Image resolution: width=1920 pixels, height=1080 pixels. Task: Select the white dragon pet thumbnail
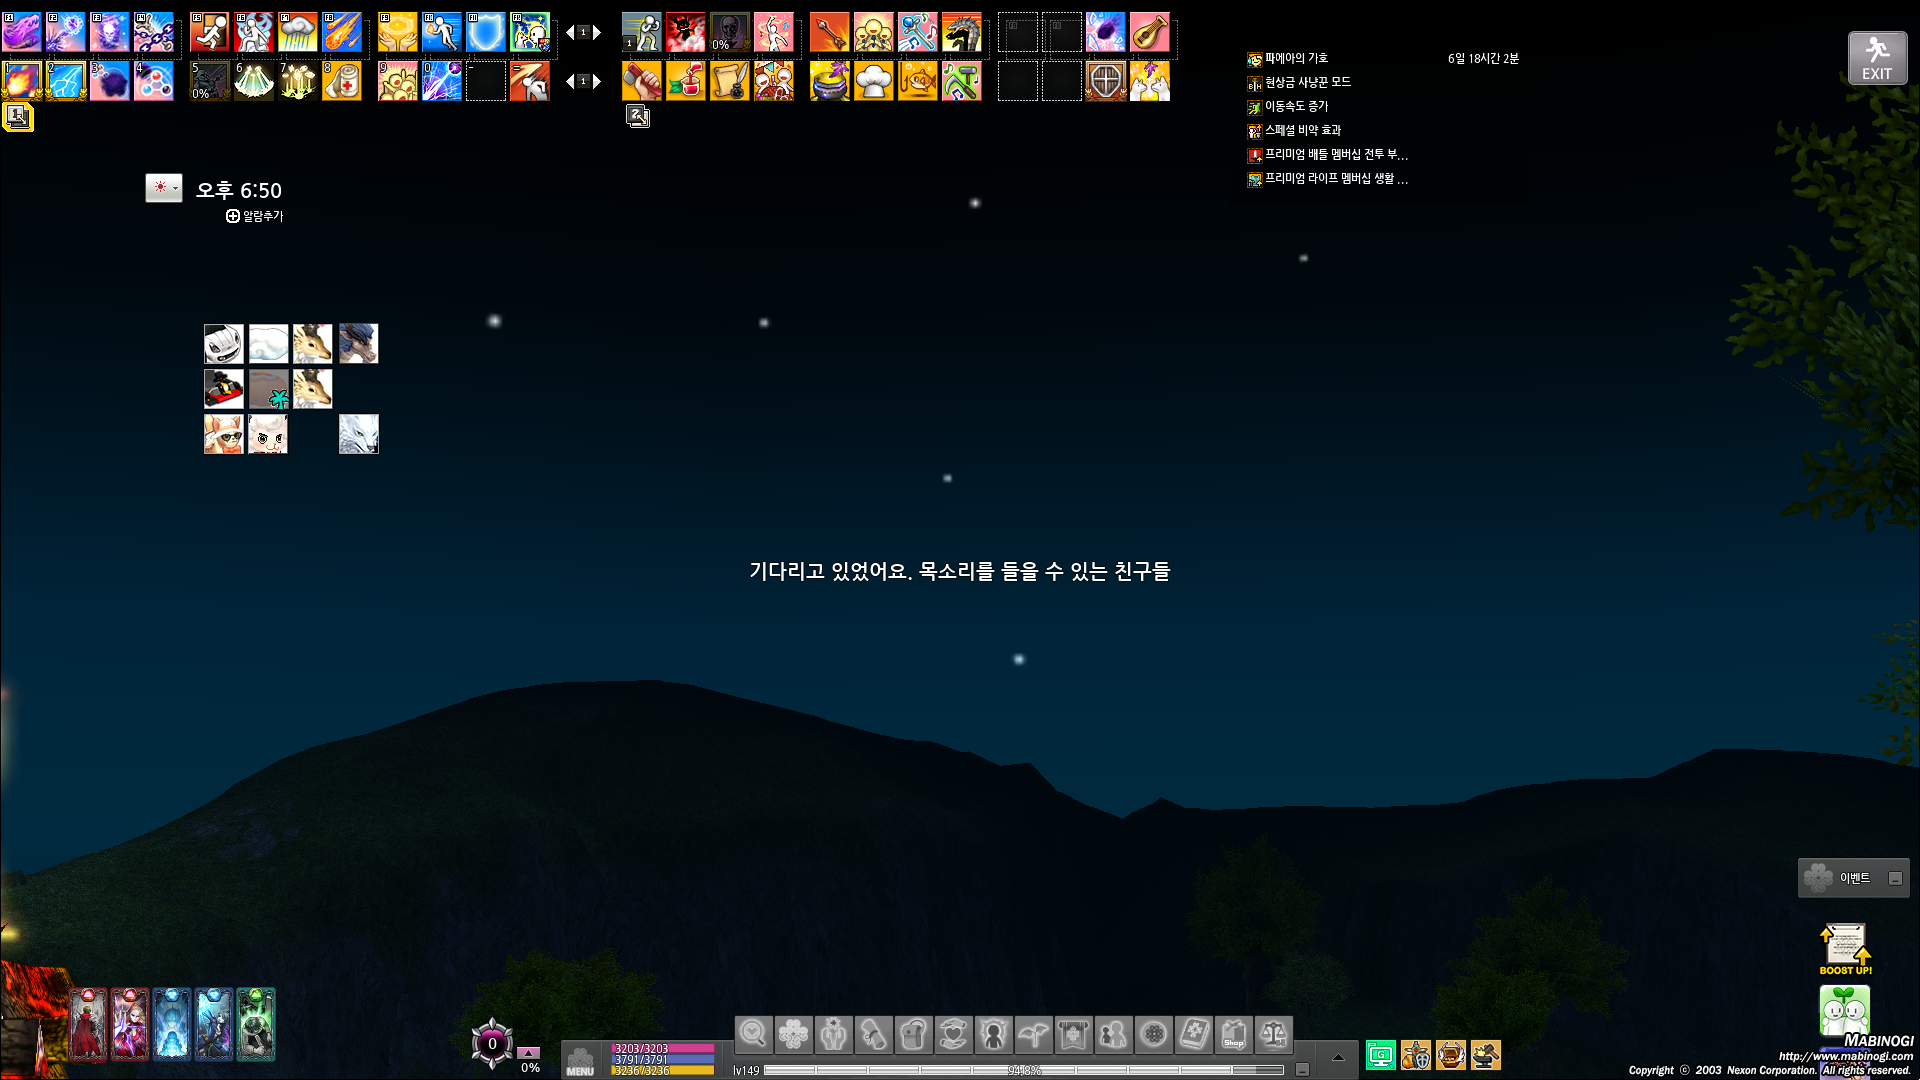[x=358, y=435]
